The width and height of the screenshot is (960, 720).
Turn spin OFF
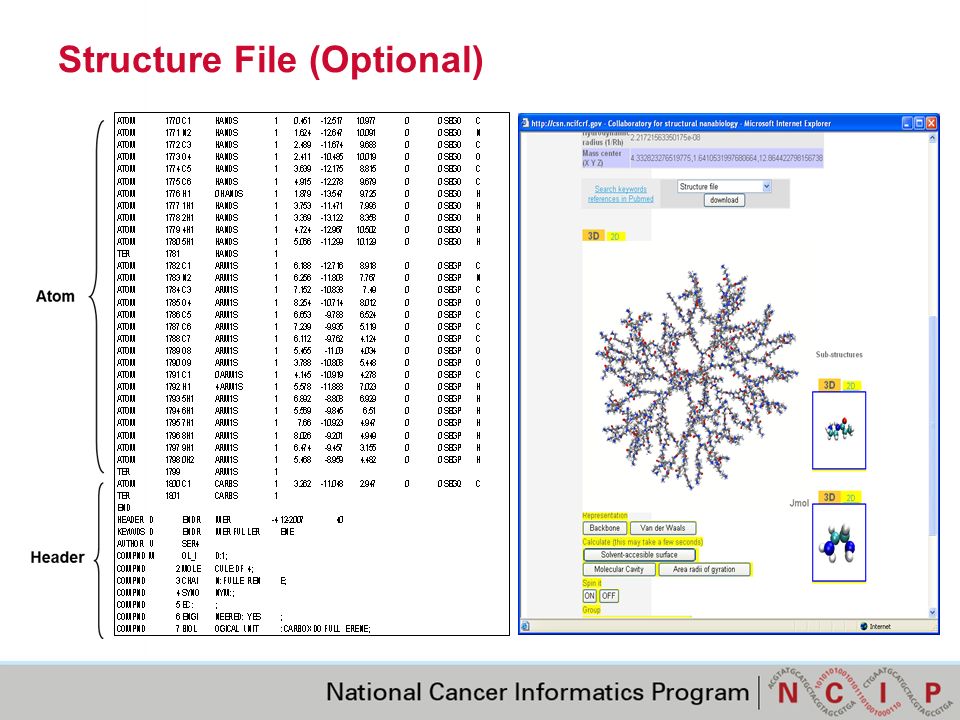click(x=609, y=596)
